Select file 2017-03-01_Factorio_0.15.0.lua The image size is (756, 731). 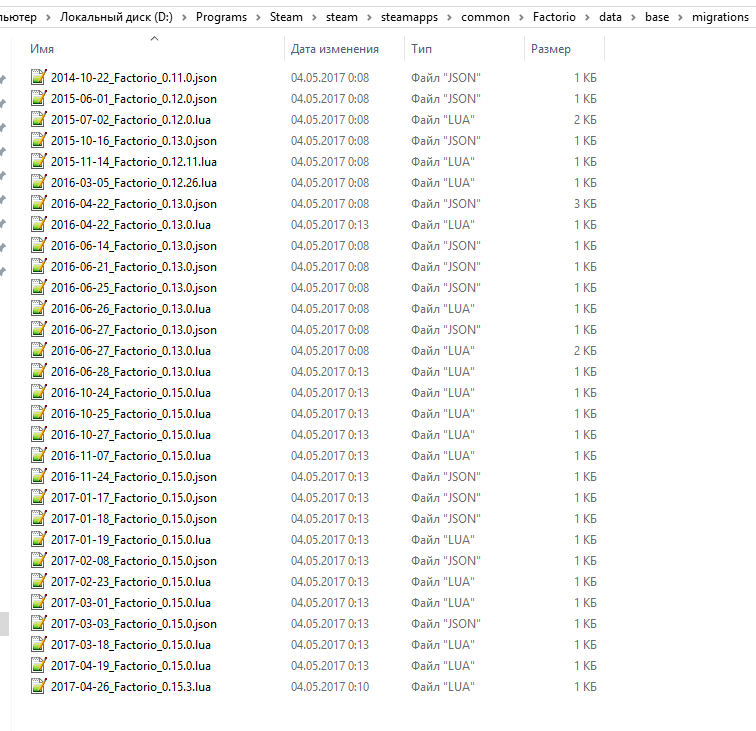(131, 603)
